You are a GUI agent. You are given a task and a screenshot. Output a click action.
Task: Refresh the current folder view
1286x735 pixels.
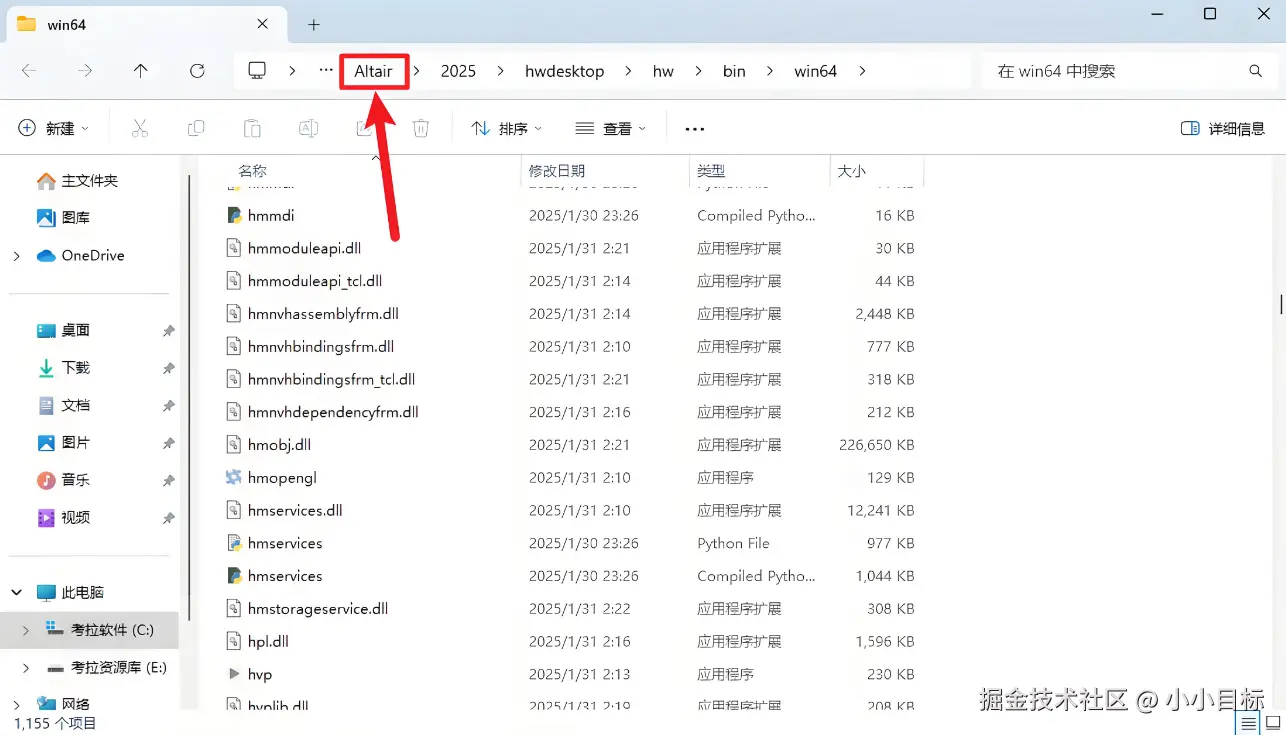(x=197, y=71)
